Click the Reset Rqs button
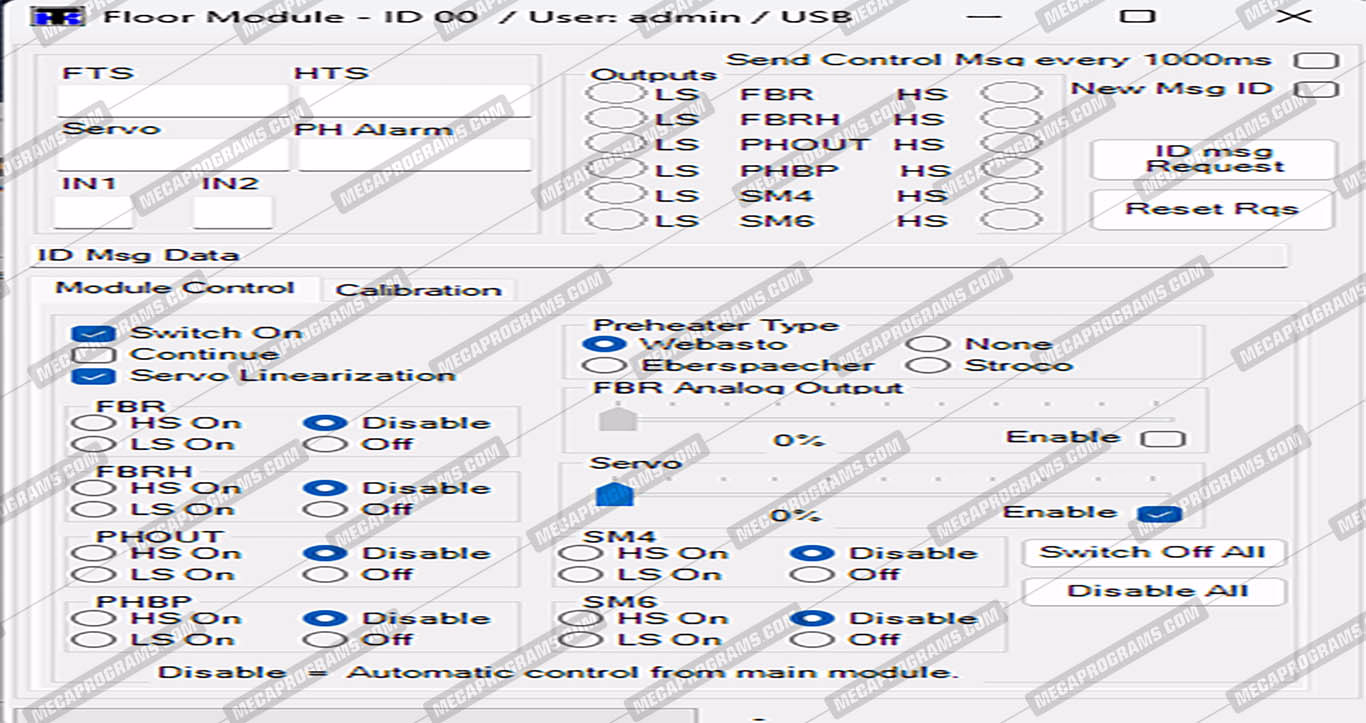 point(1211,209)
